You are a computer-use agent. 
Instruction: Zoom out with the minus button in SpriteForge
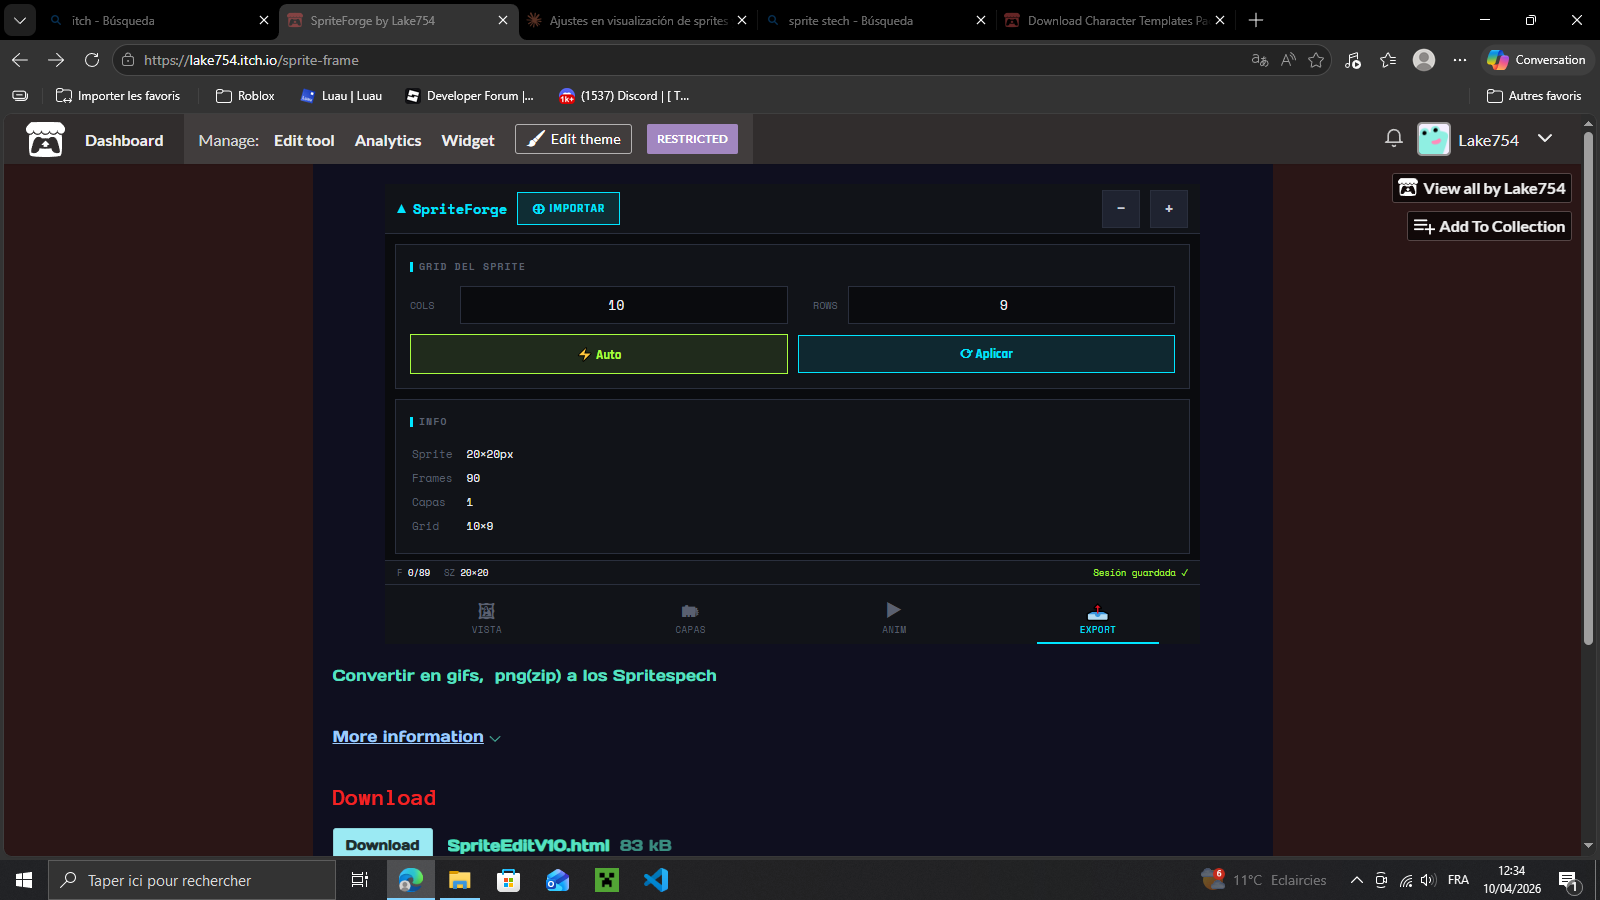1121,209
